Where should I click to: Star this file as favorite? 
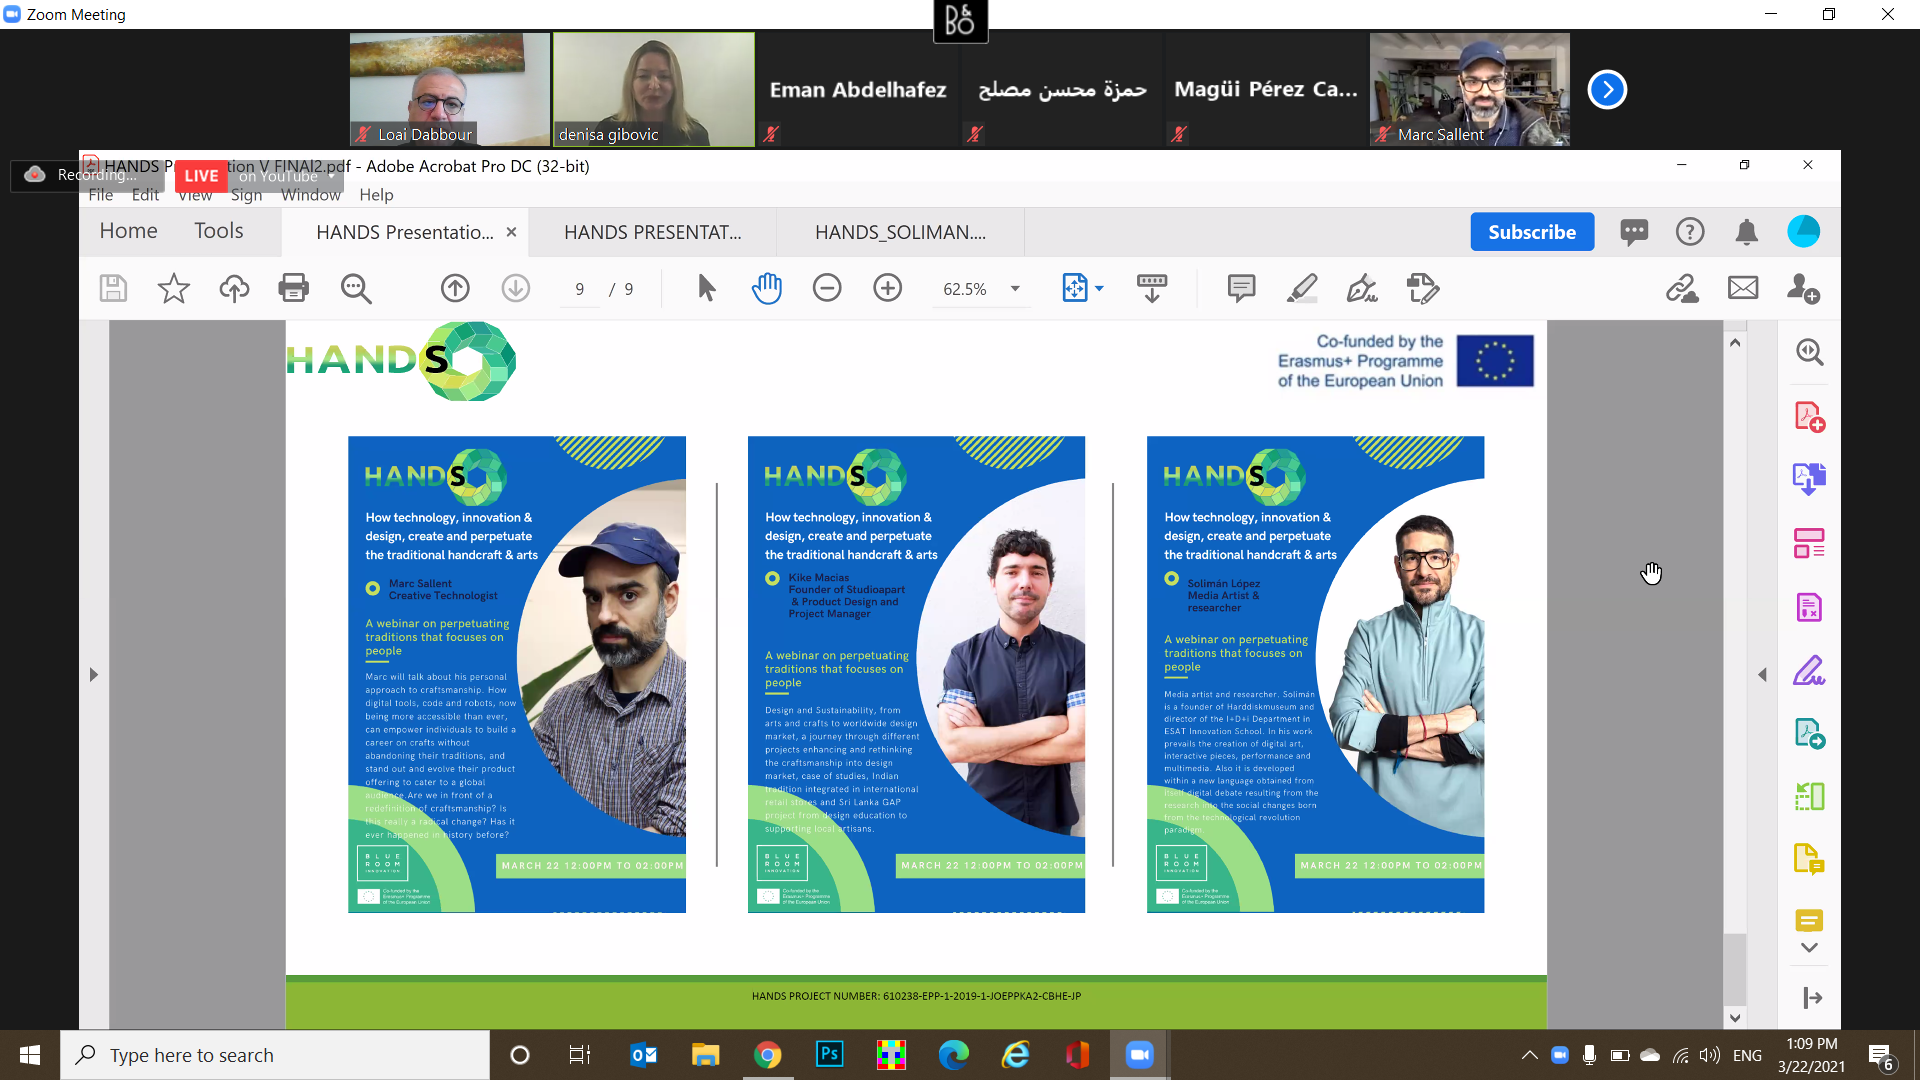pyautogui.click(x=173, y=288)
